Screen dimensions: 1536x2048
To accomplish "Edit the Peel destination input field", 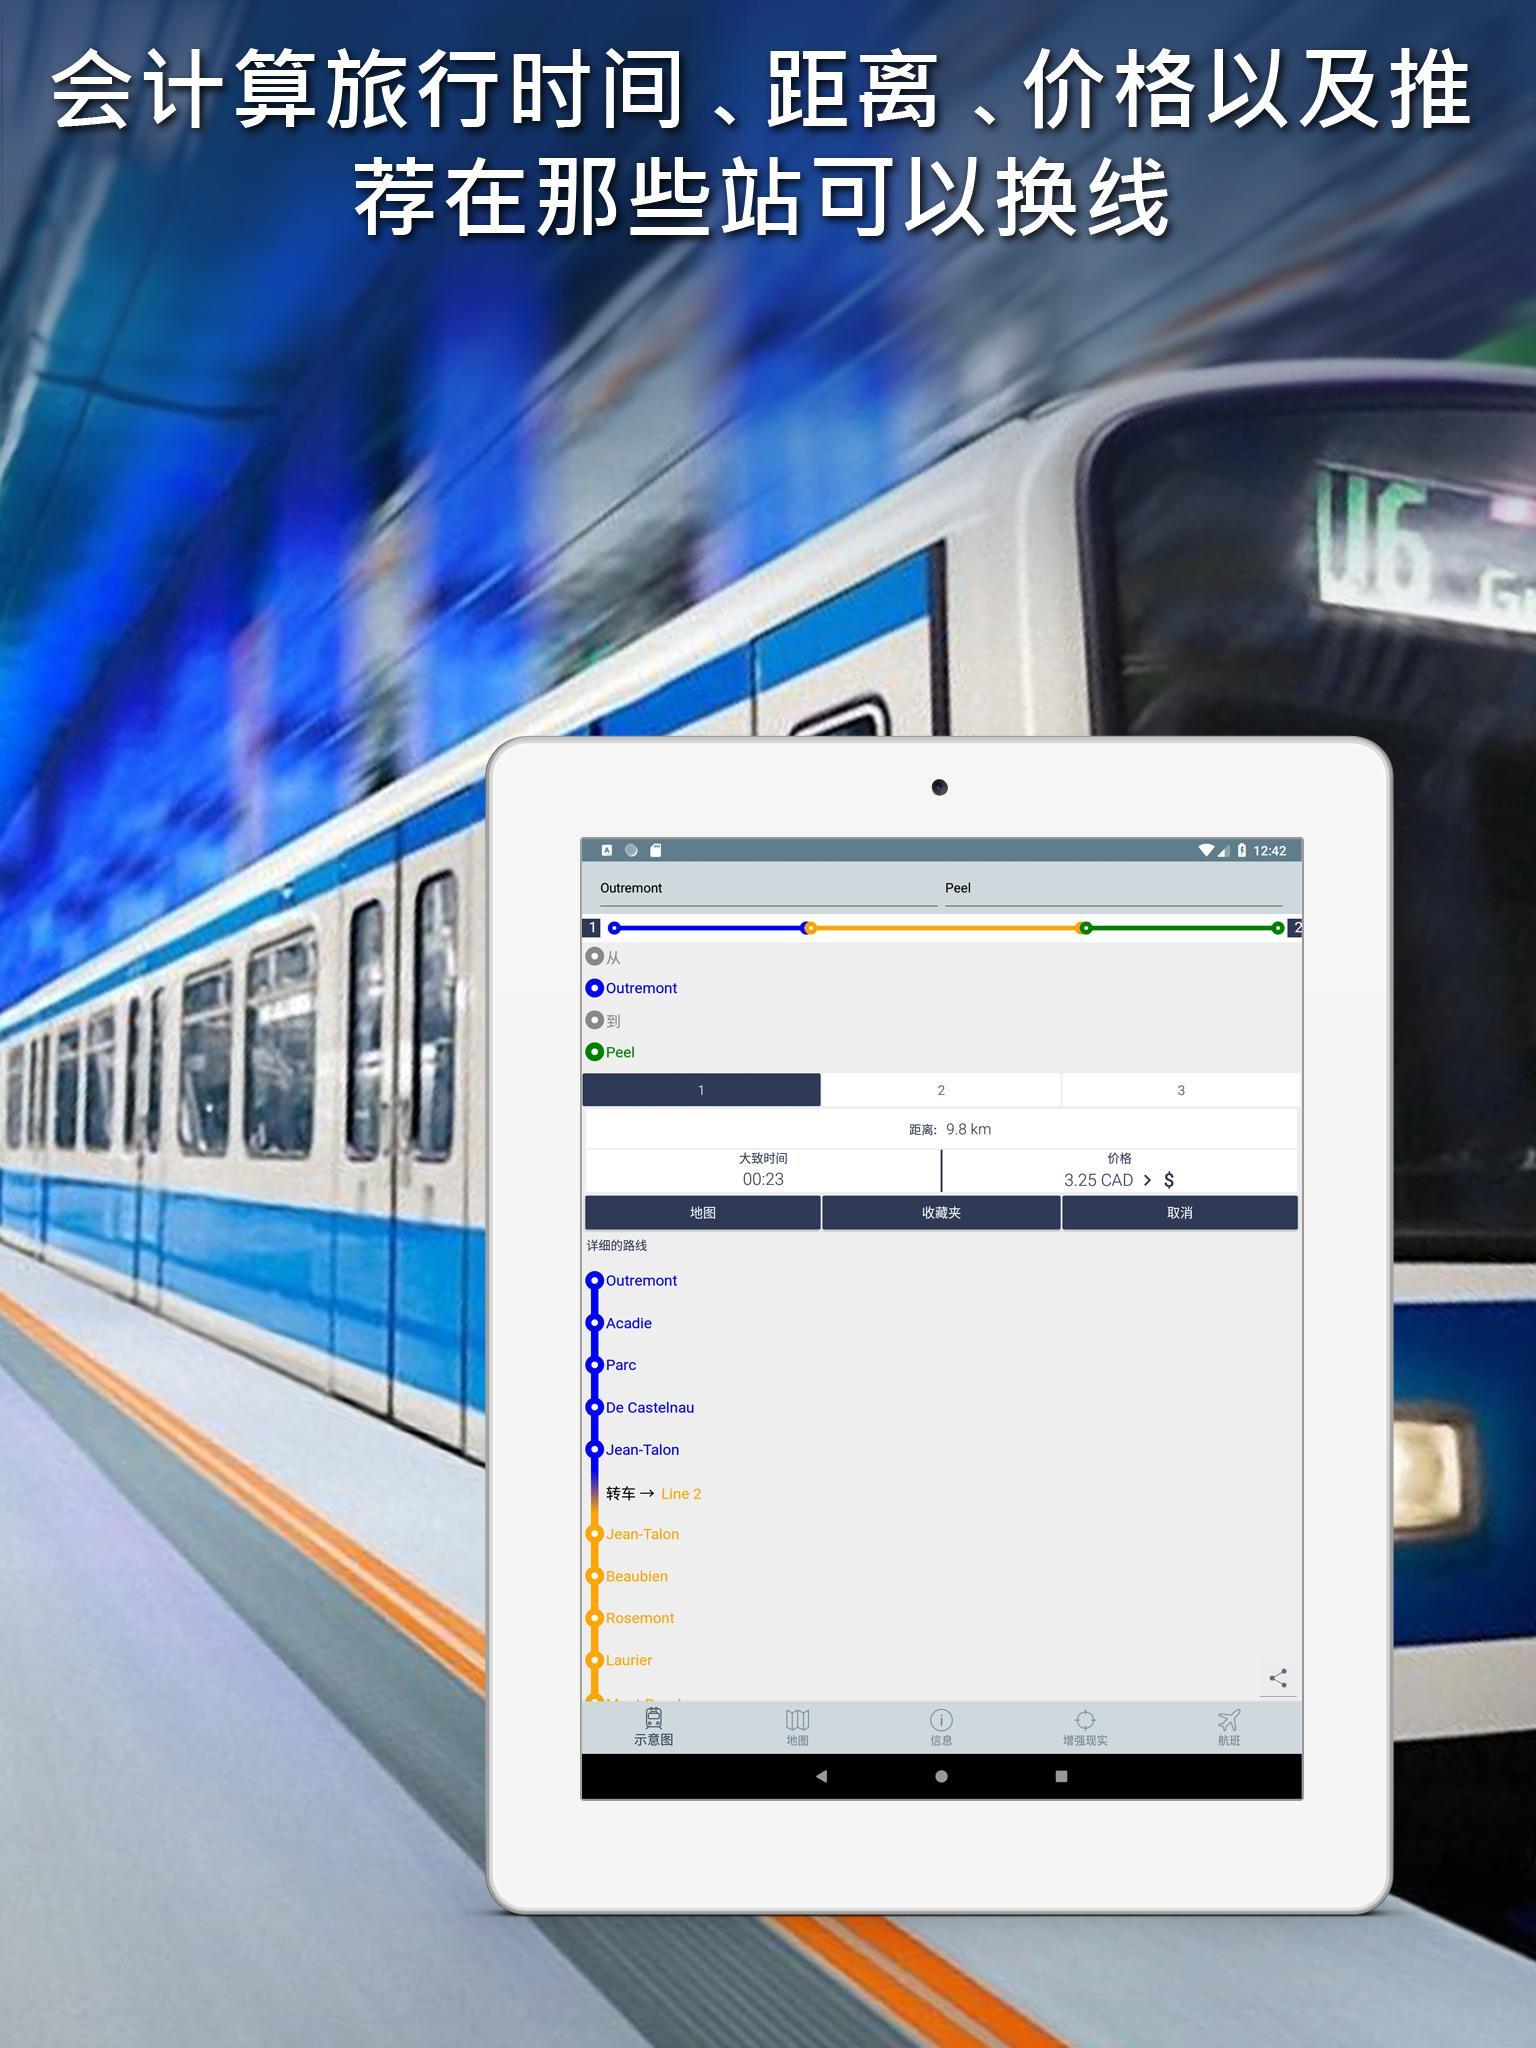I will point(1113,888).
